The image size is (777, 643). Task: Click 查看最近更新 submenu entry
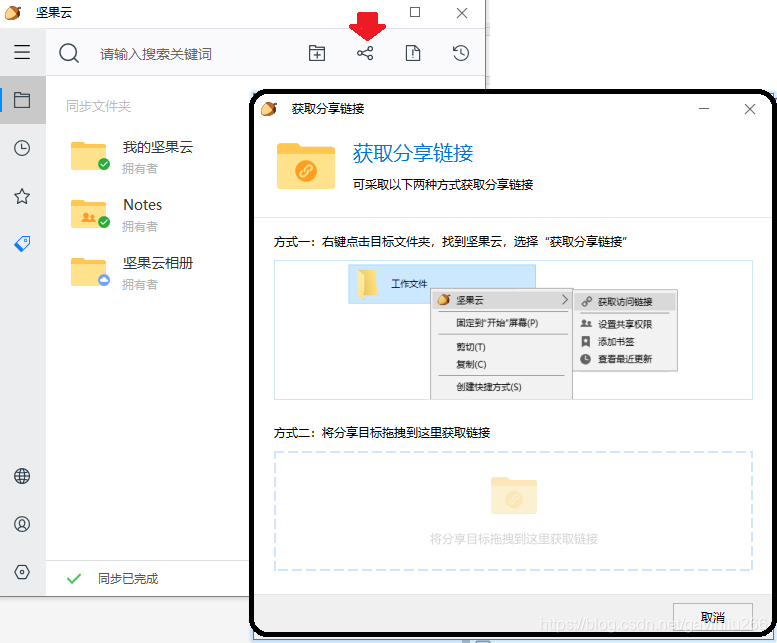[625, 359]
